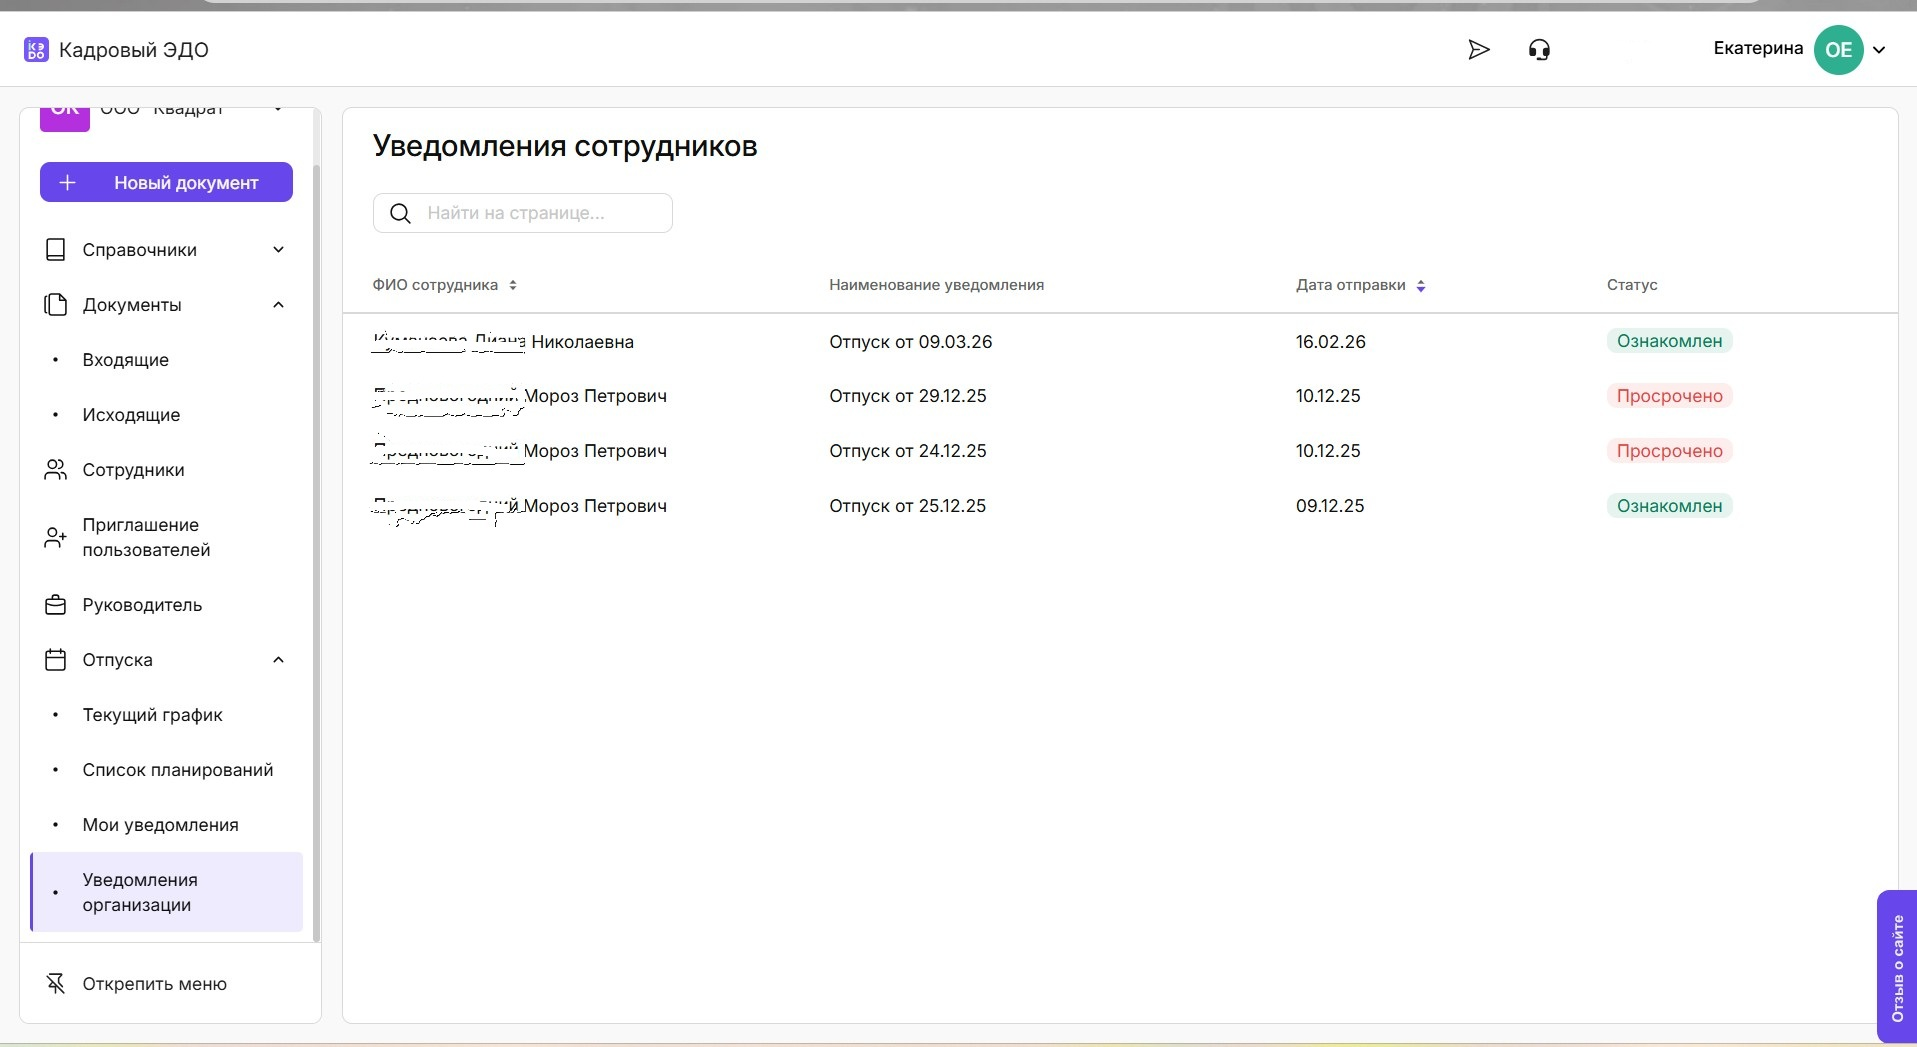Click the Руководитель briefcase icon
The width and height of the screenshot is (1917, 1047).
click(56, 605)
